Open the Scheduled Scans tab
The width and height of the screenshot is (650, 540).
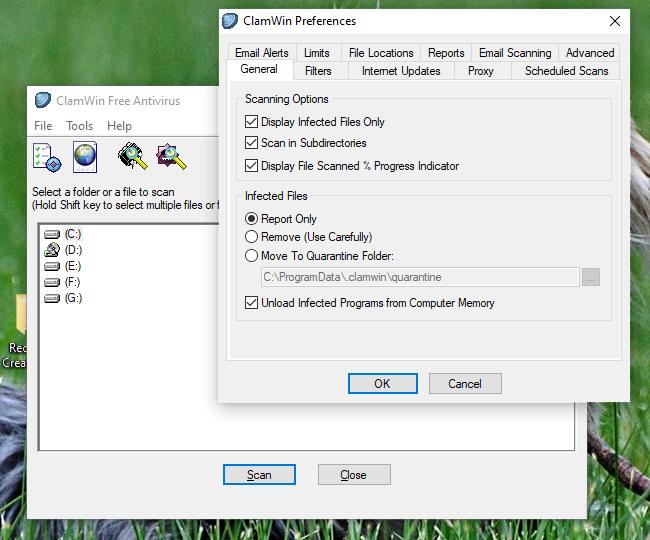[x=566, y=71]
